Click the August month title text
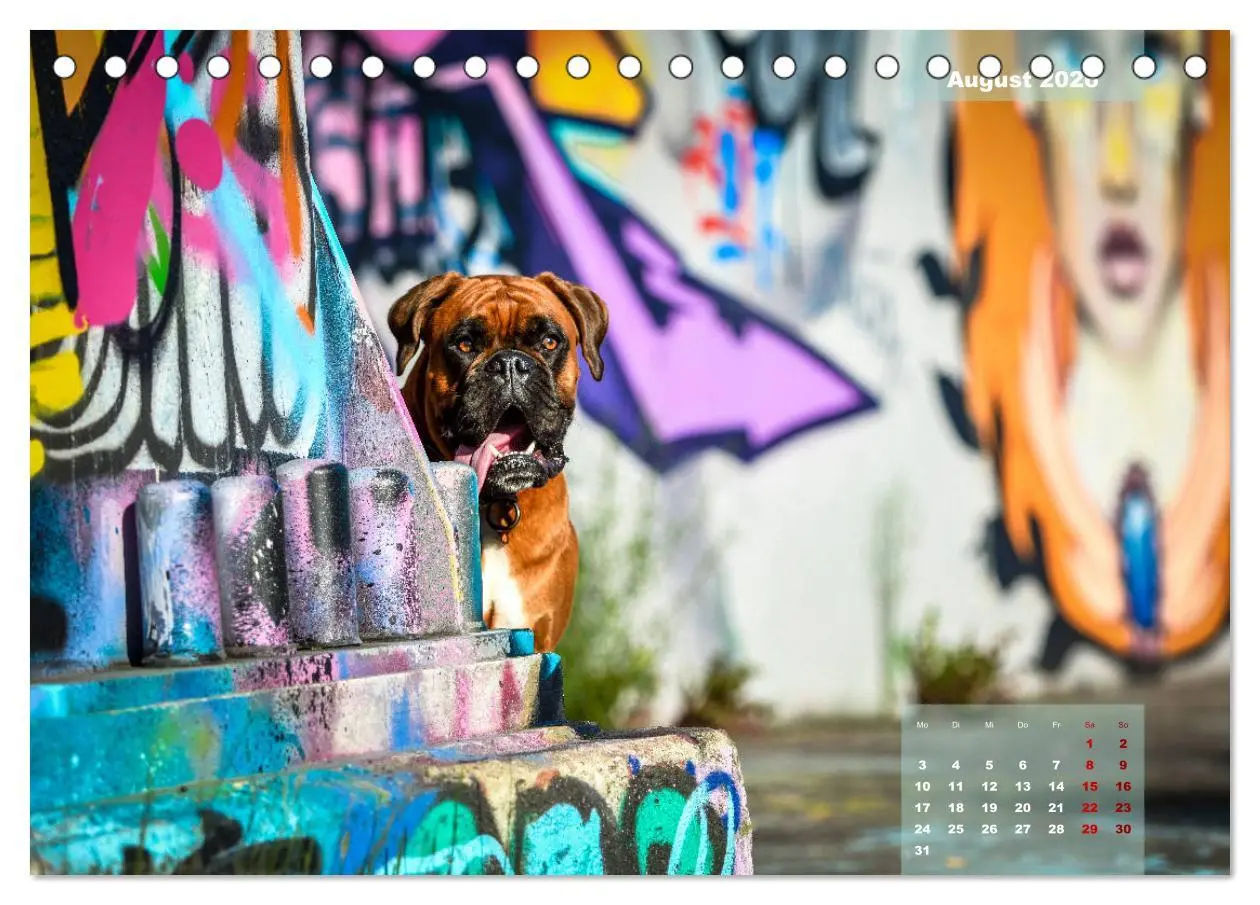The width and height of the screenshot is (1260, 905). 1022,80
